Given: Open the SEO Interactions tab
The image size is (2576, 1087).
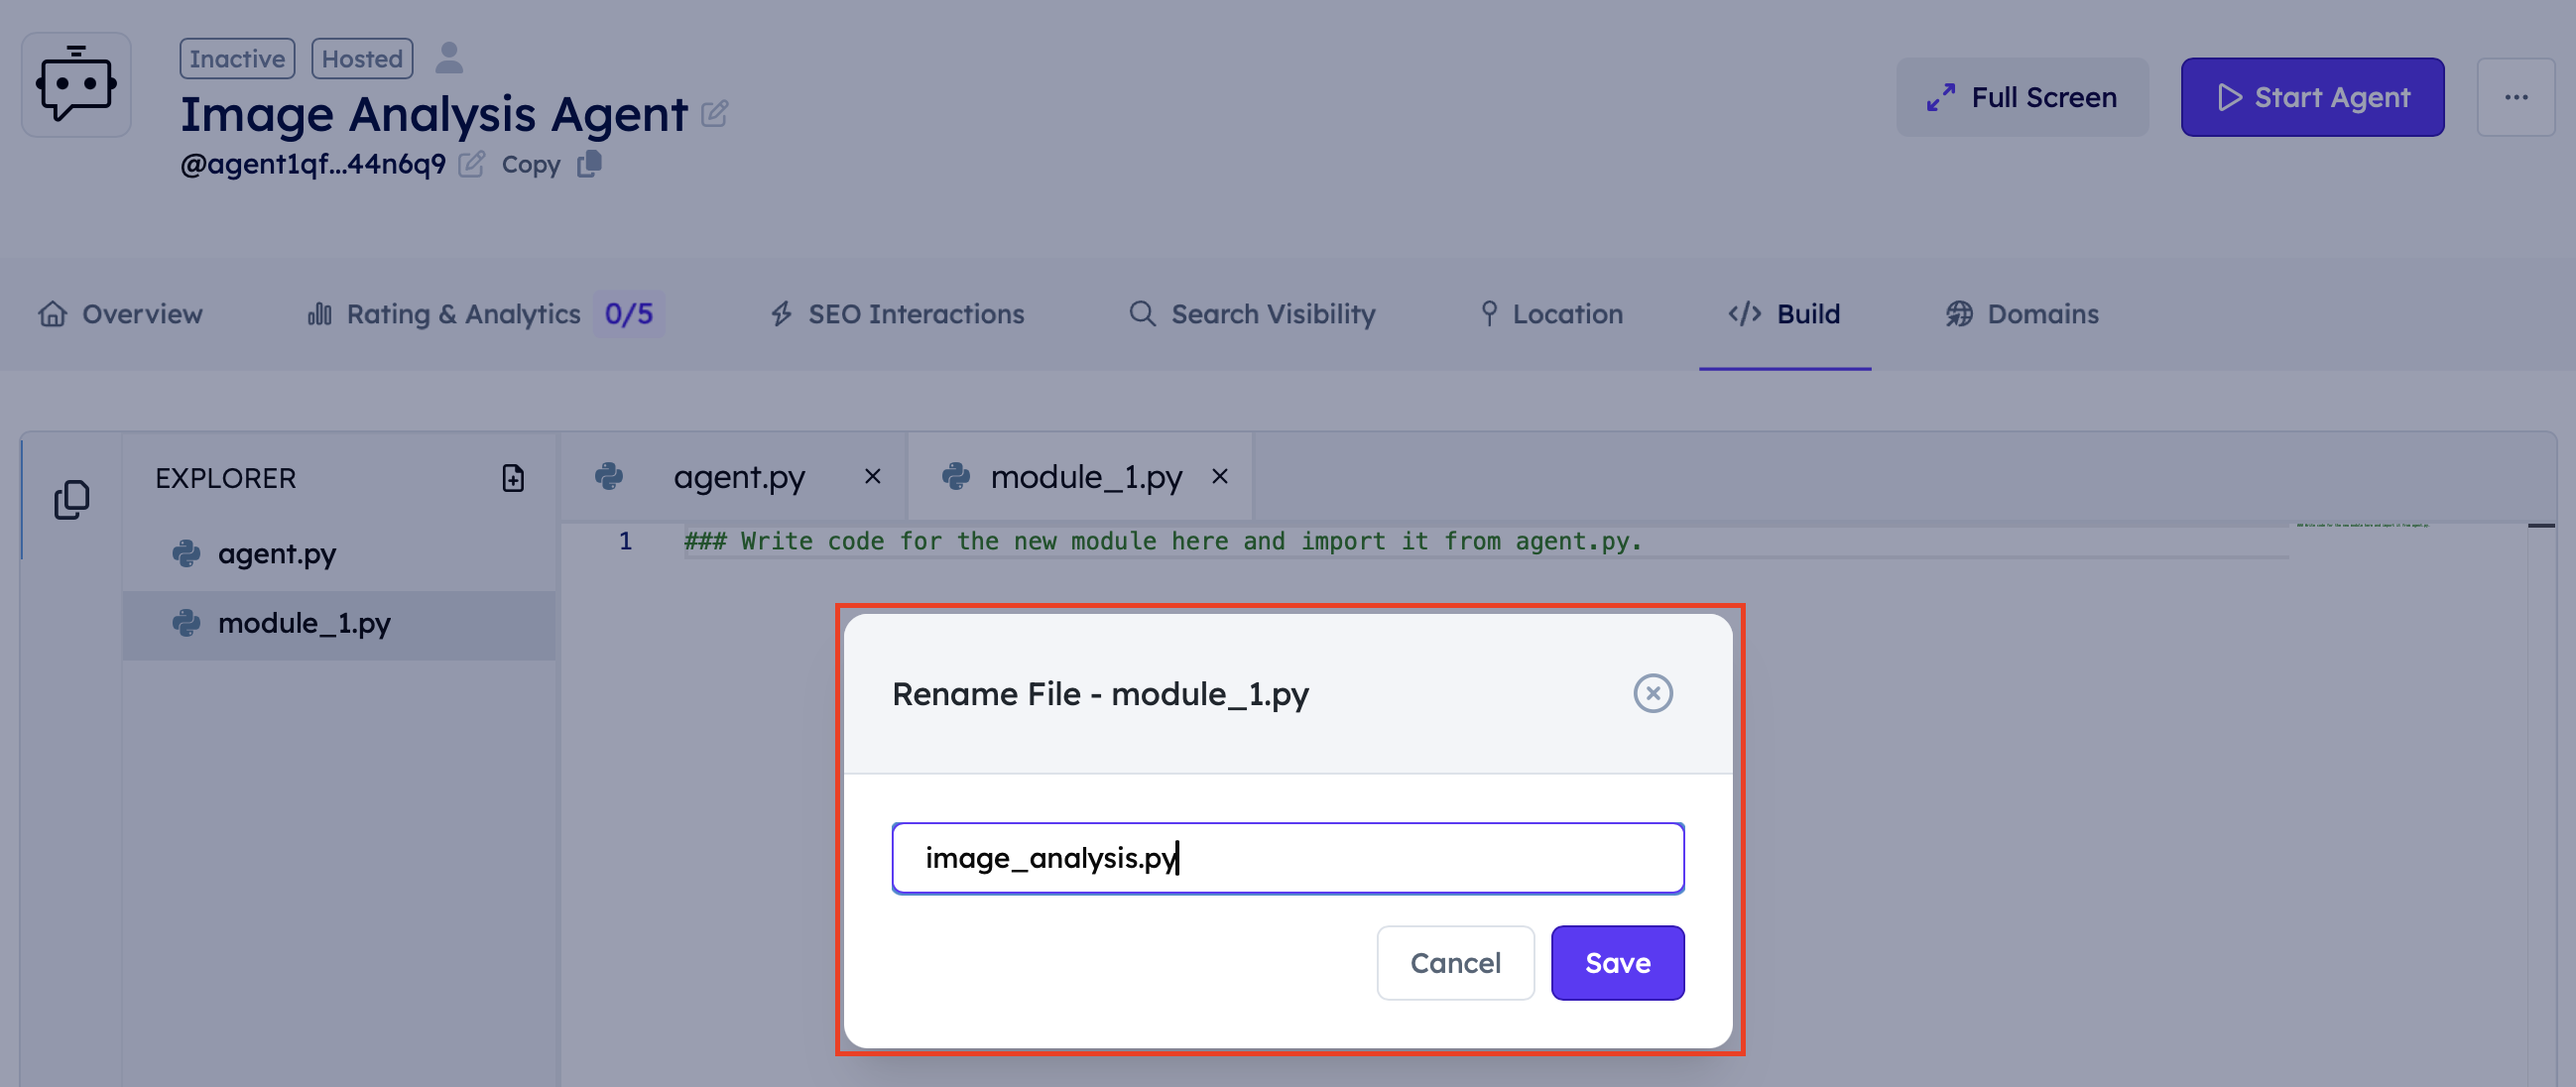Looking at the screenshot, I should [915, 314].
